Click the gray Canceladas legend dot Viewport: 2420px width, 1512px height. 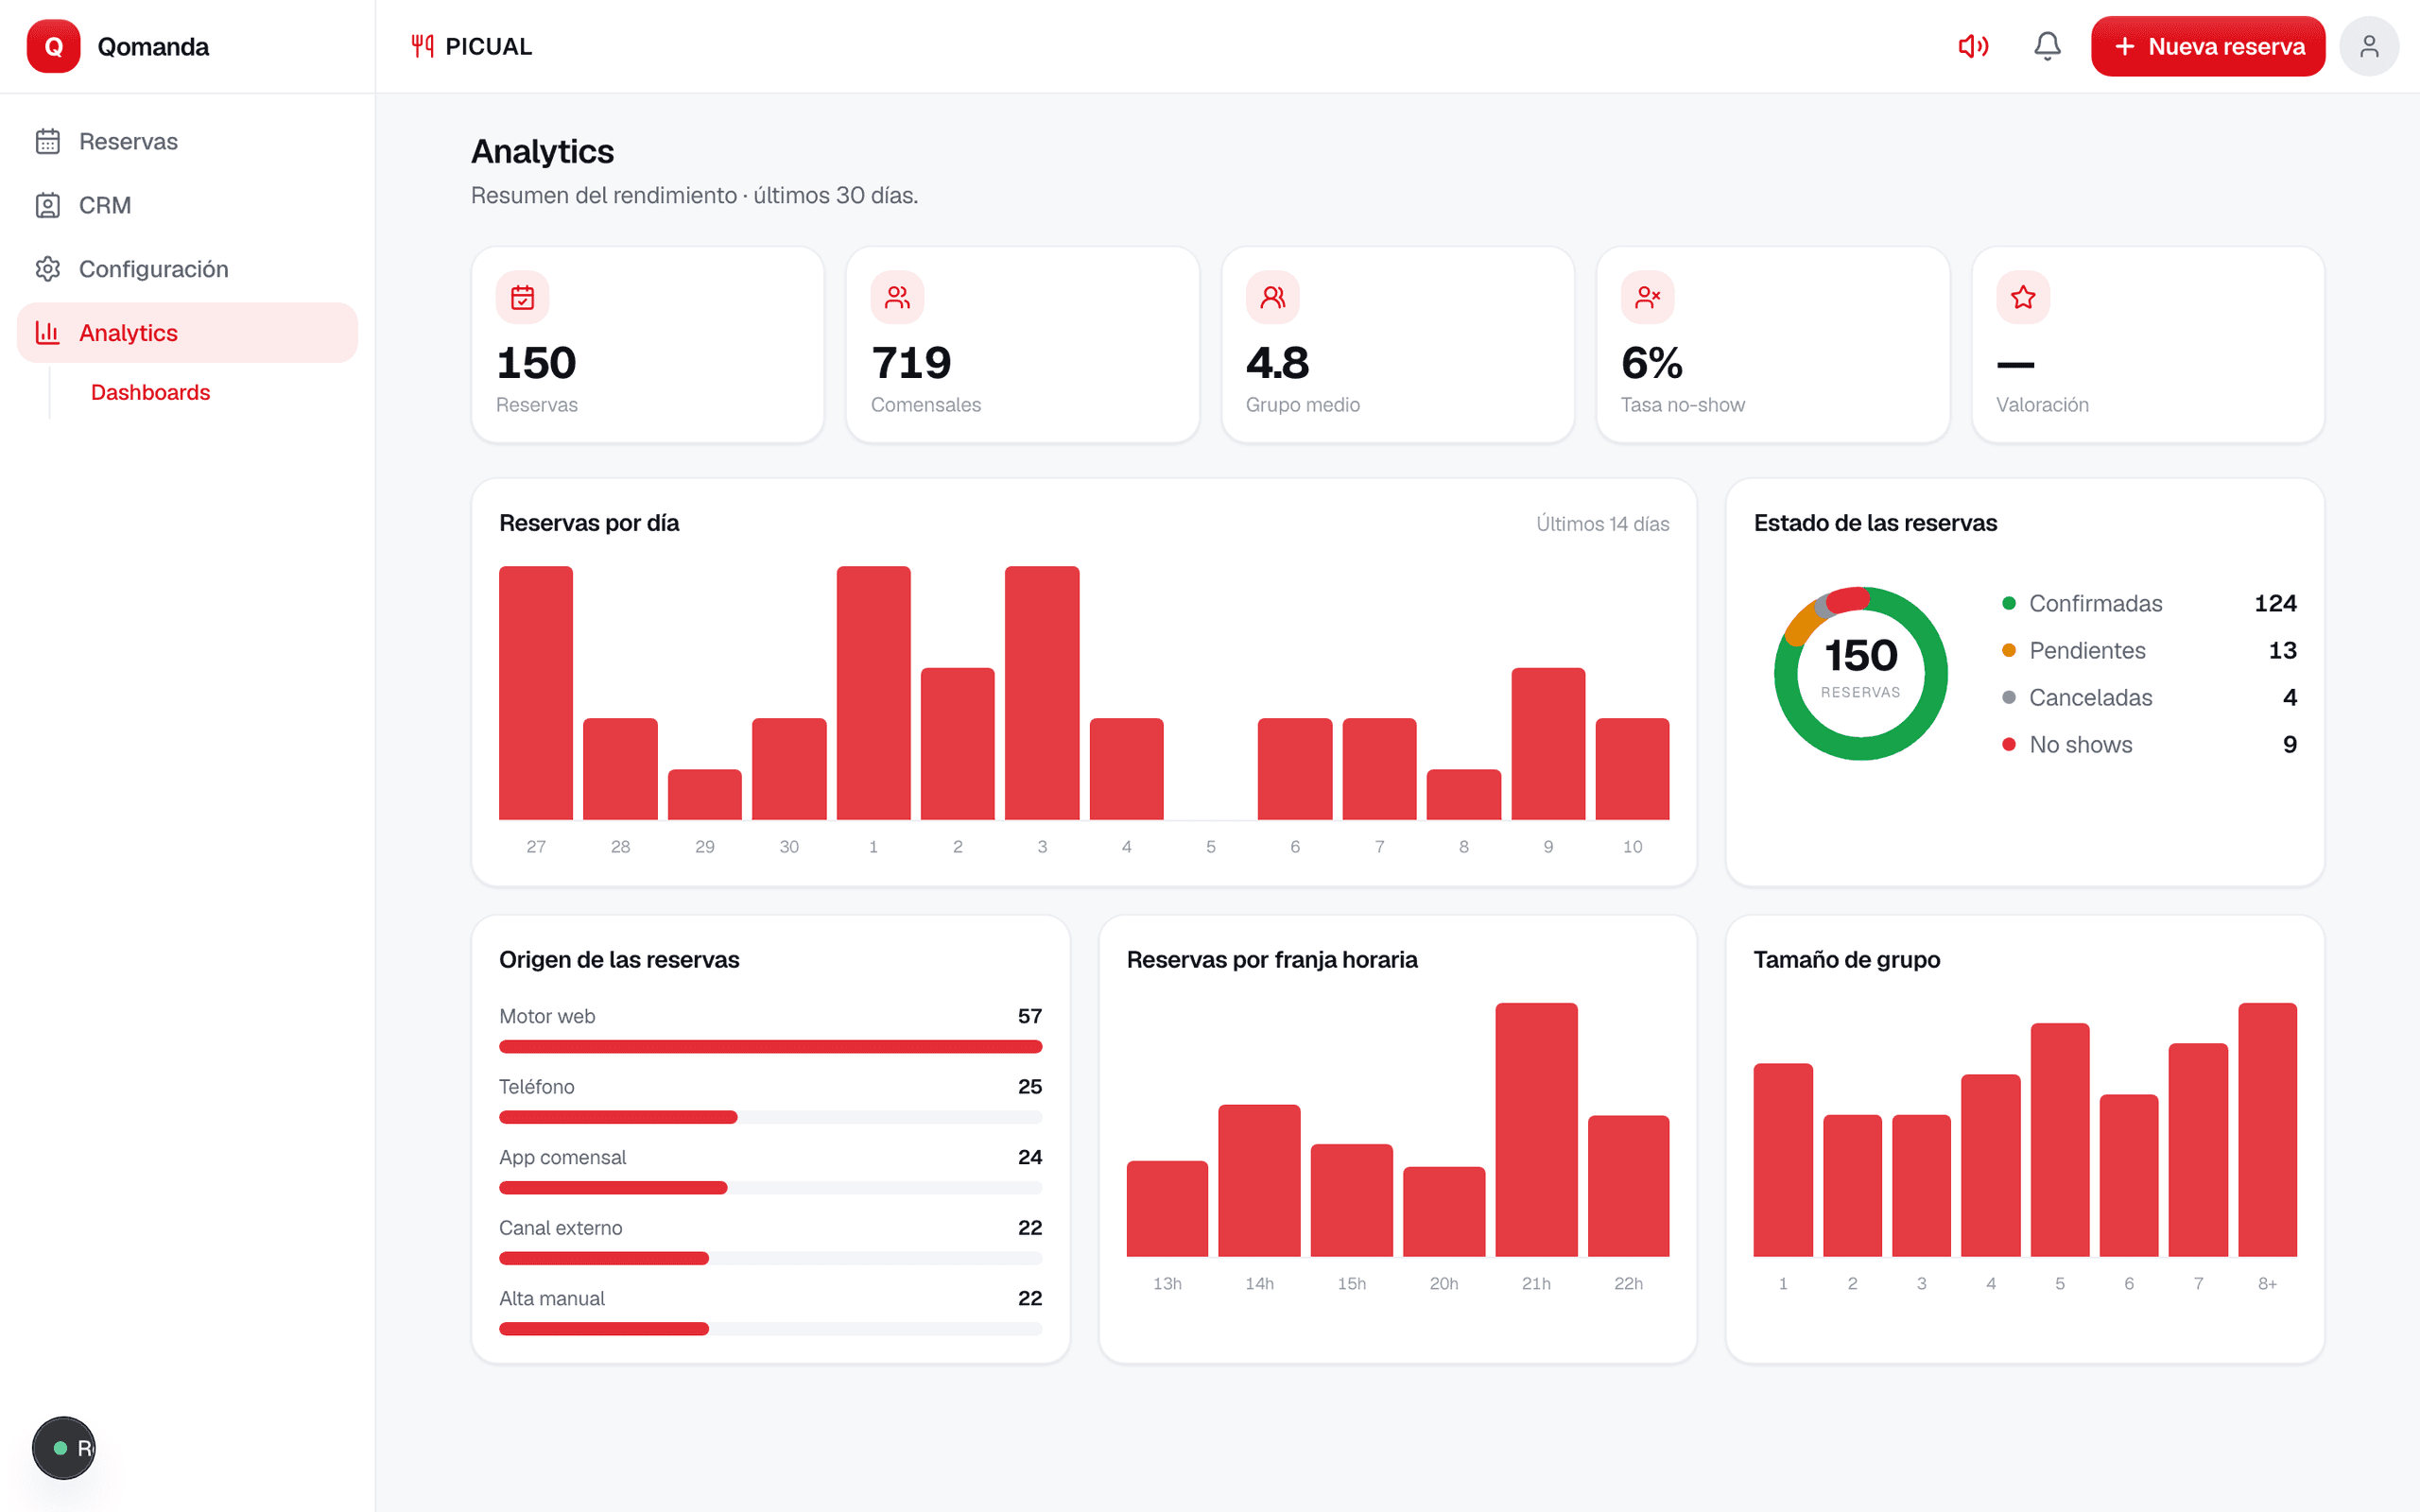pyautogui.click(x=2008, y=697)
